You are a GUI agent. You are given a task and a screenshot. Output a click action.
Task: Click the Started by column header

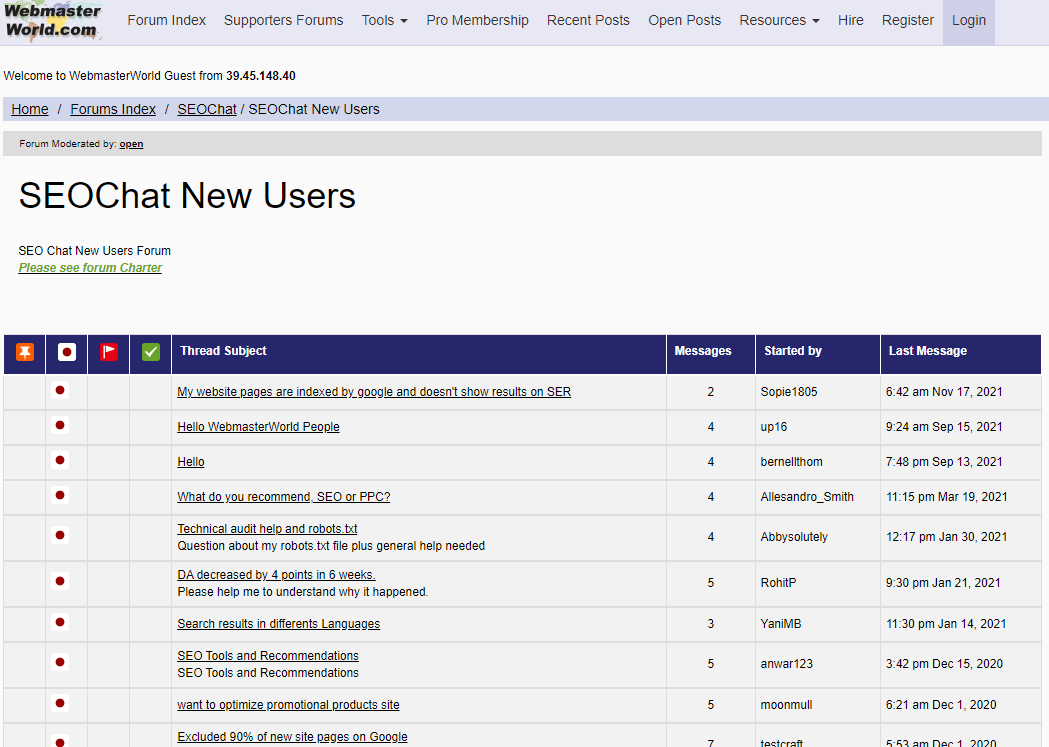[x=793, y=351]
